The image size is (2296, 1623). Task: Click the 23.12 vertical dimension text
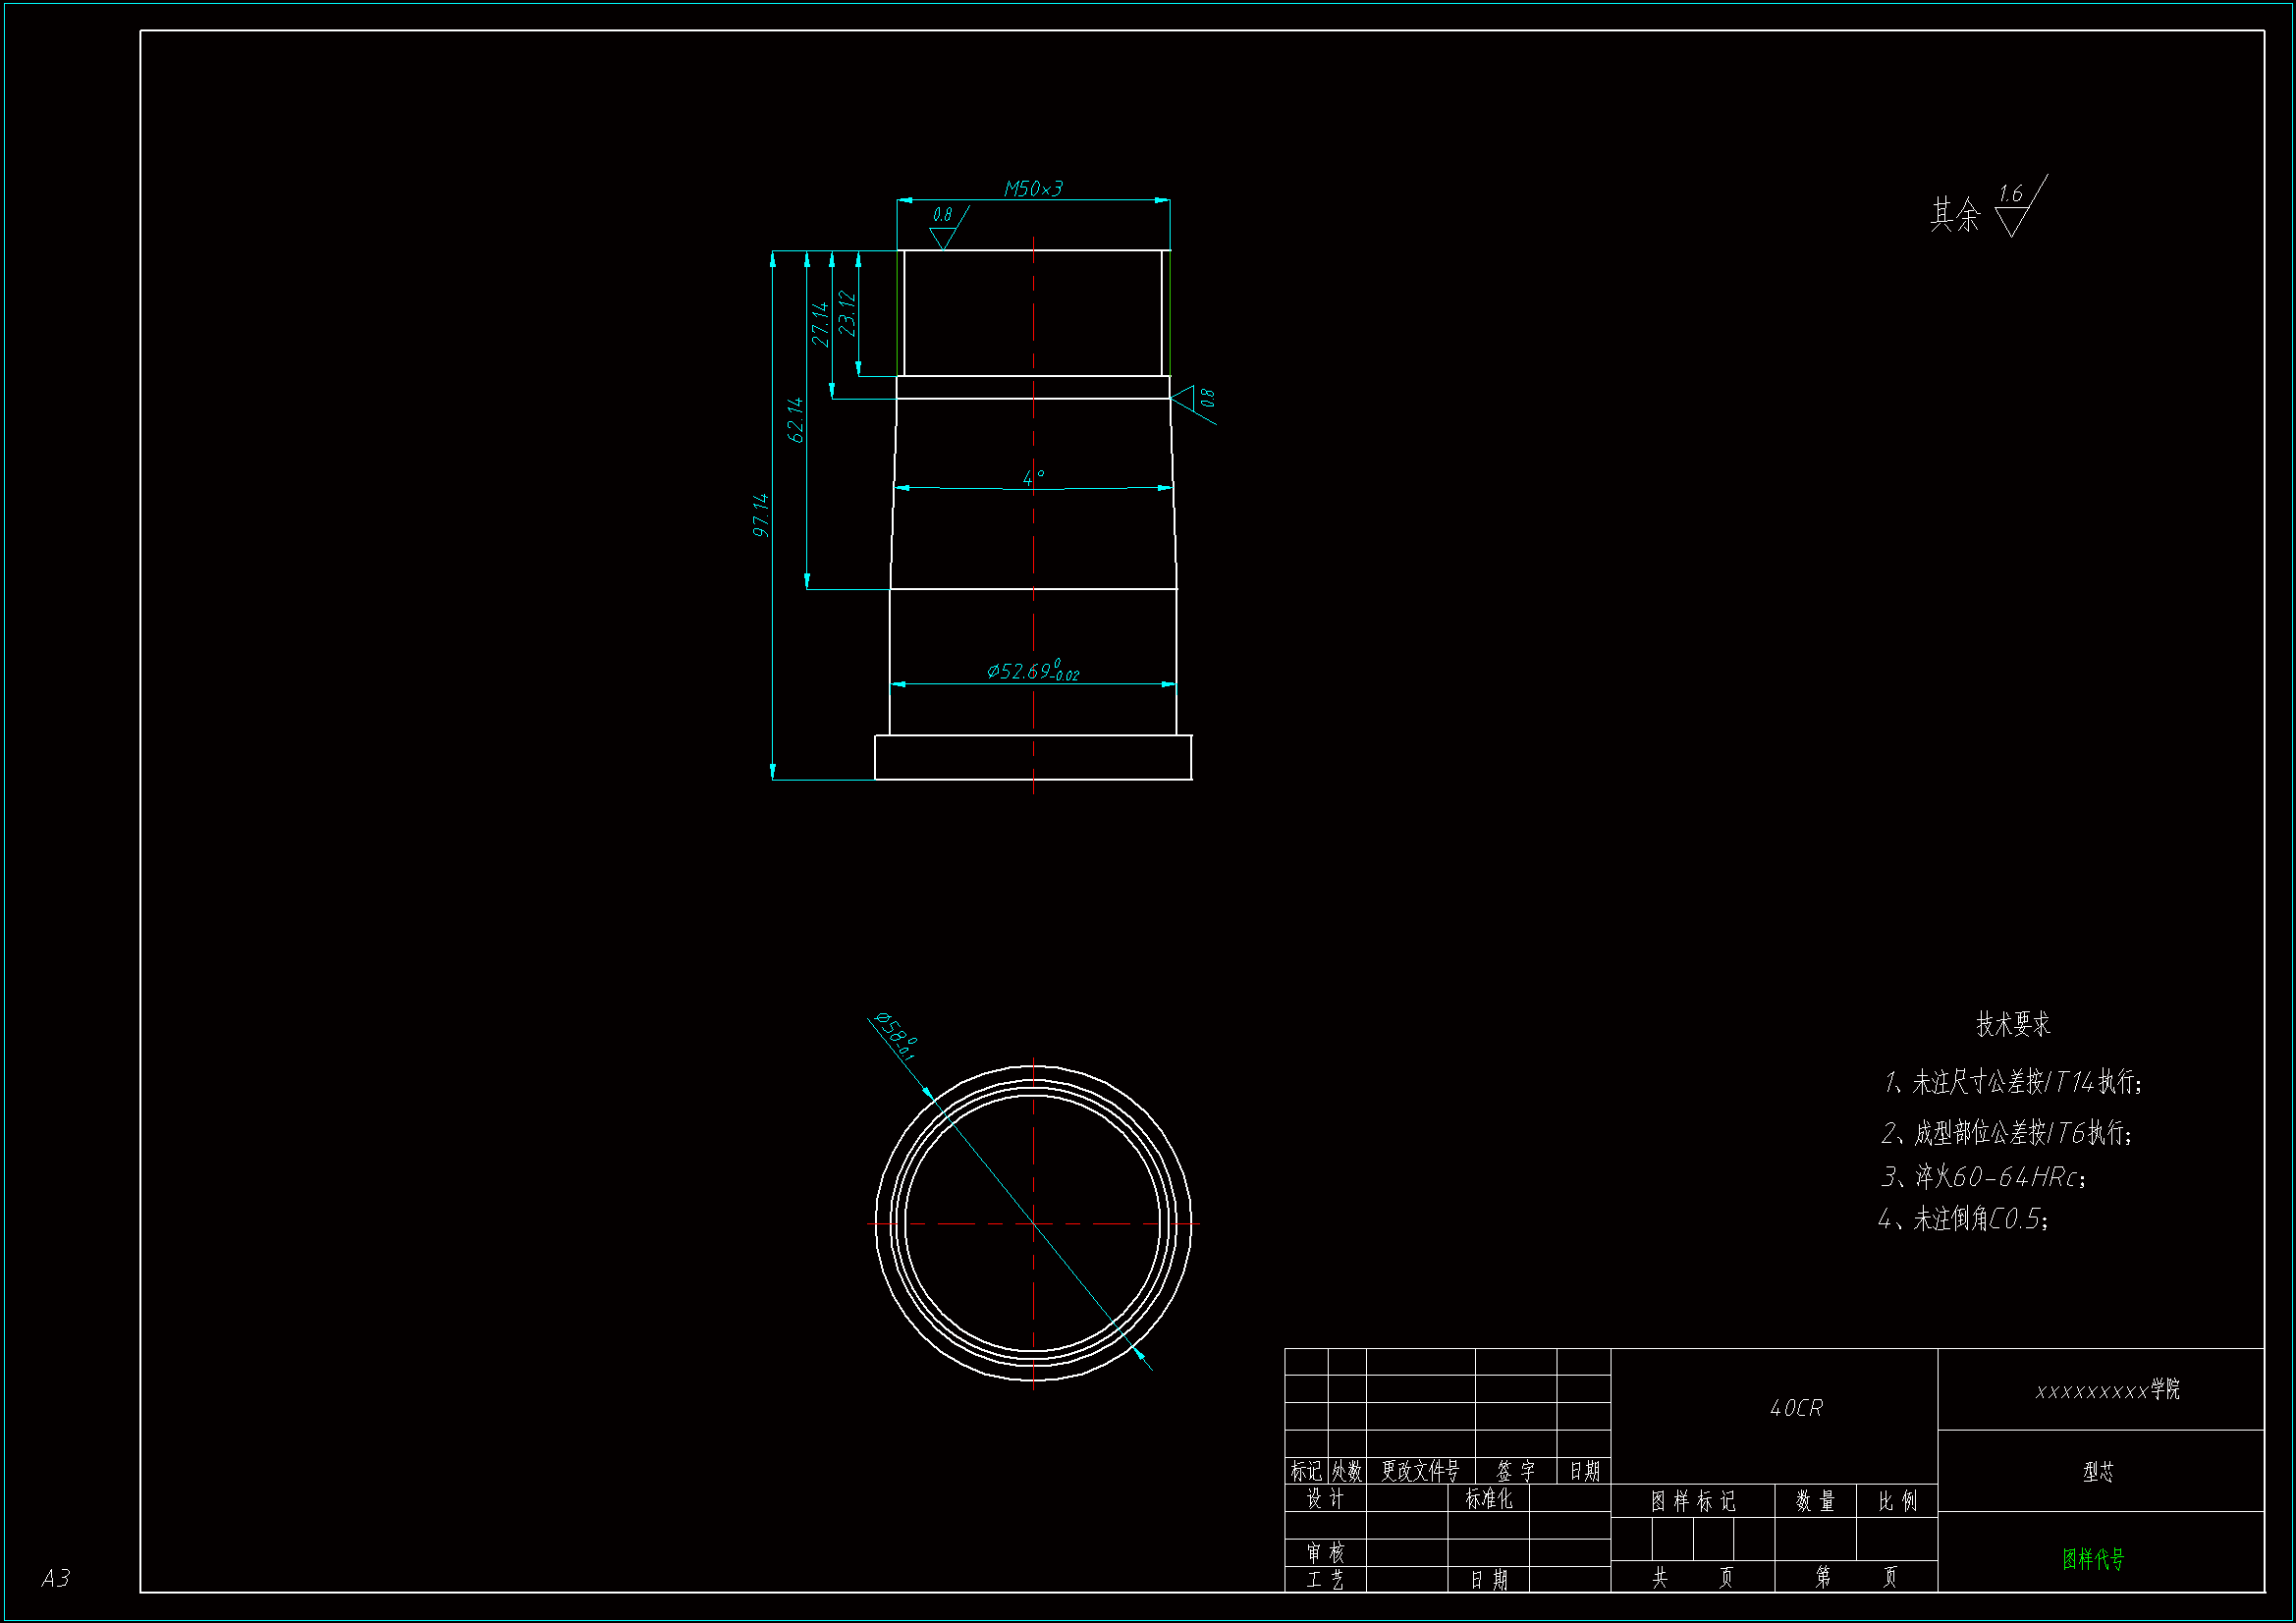pyautogui.click(x=847, y=313)
